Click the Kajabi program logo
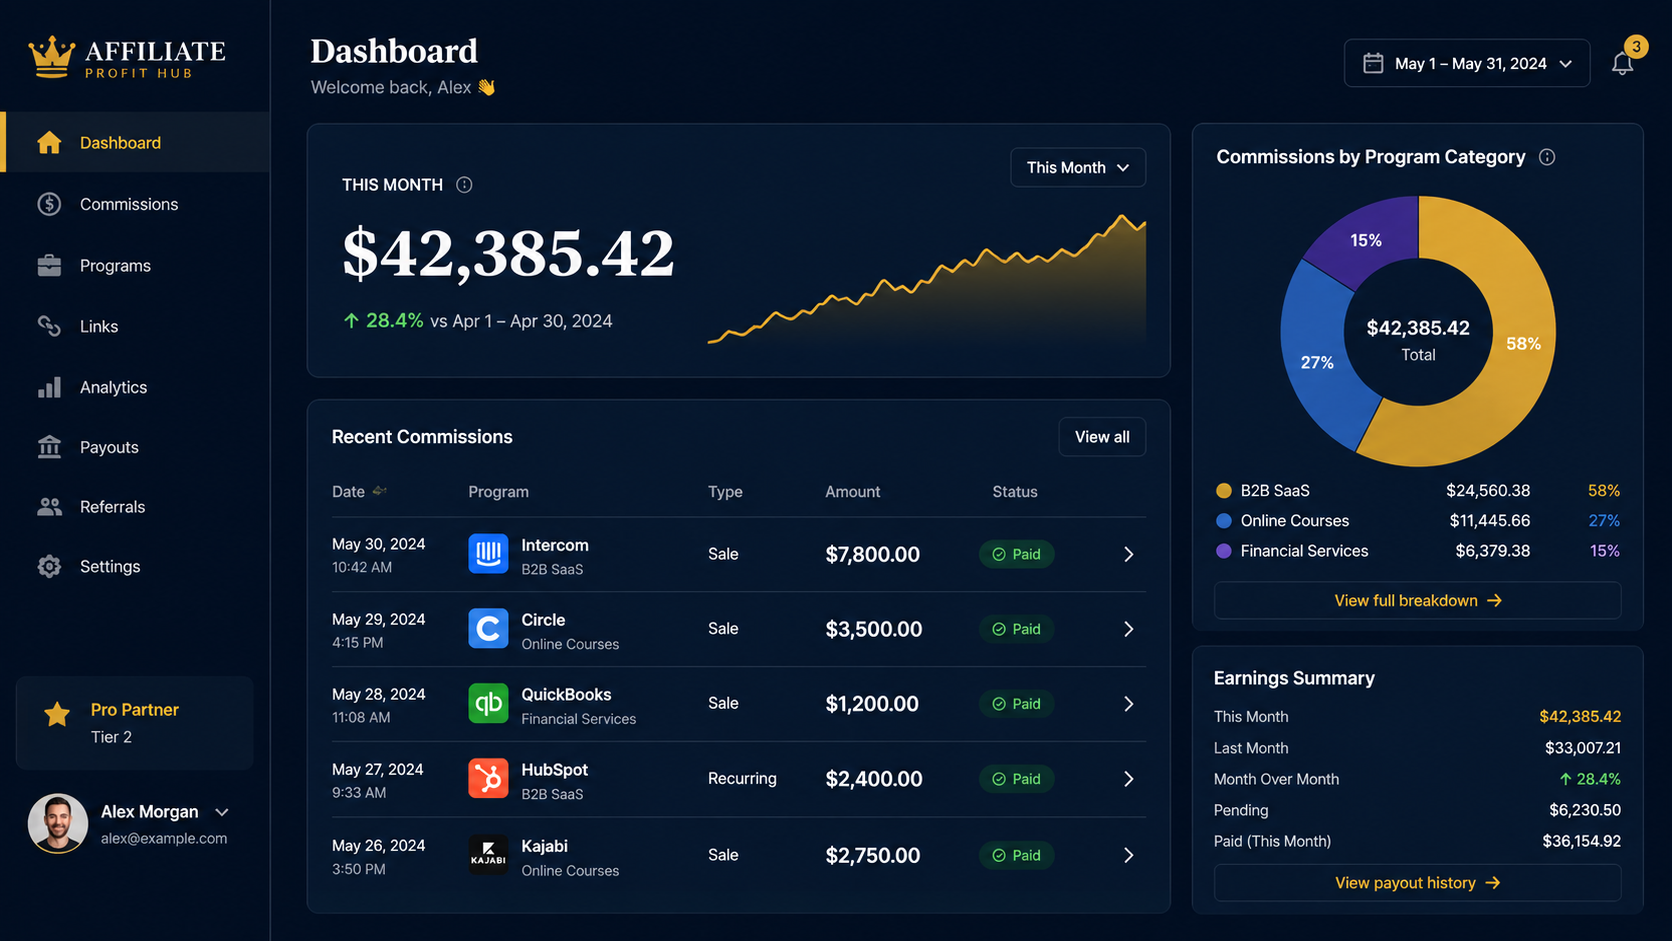The height and width of the screenshot is (941, 1672). pos(488,855)
